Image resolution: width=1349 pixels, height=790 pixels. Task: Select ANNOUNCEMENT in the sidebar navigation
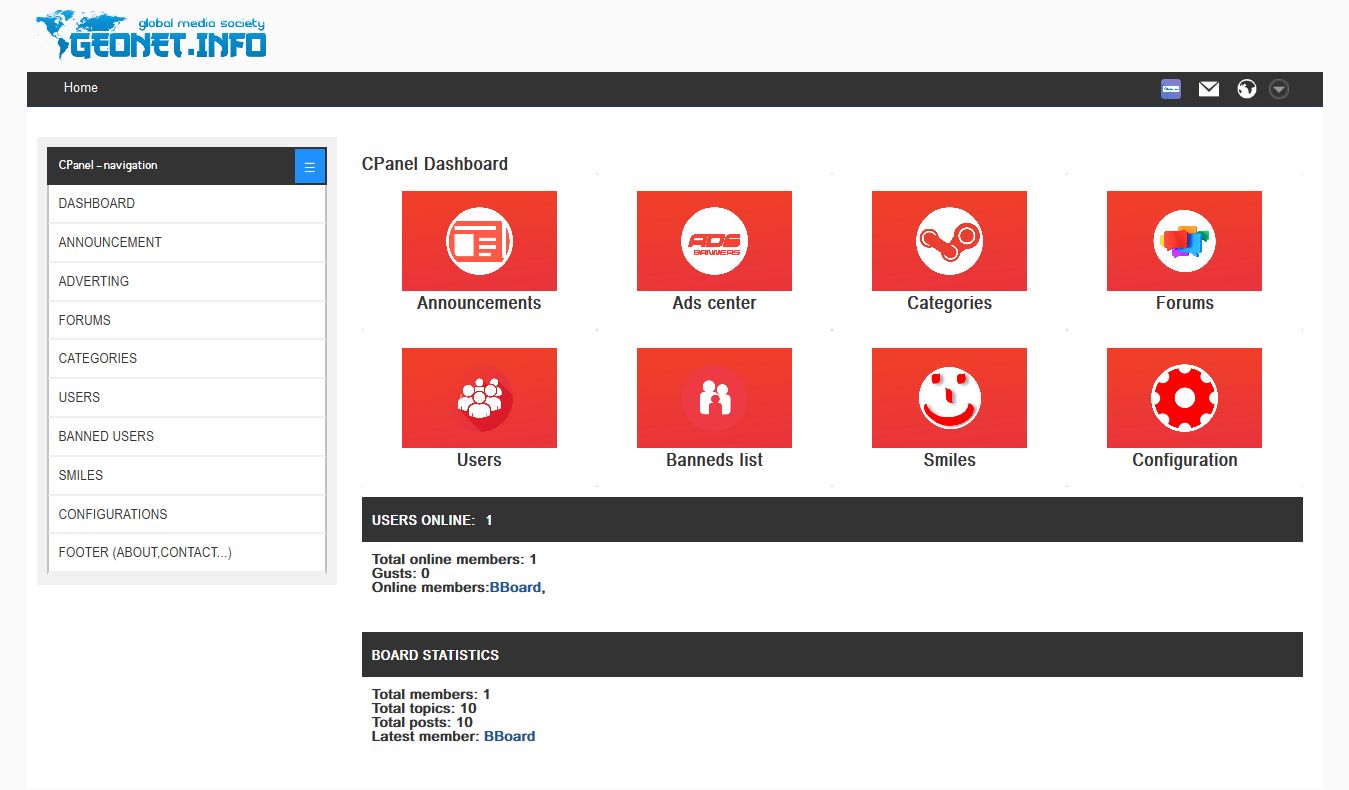pos(110,242)
